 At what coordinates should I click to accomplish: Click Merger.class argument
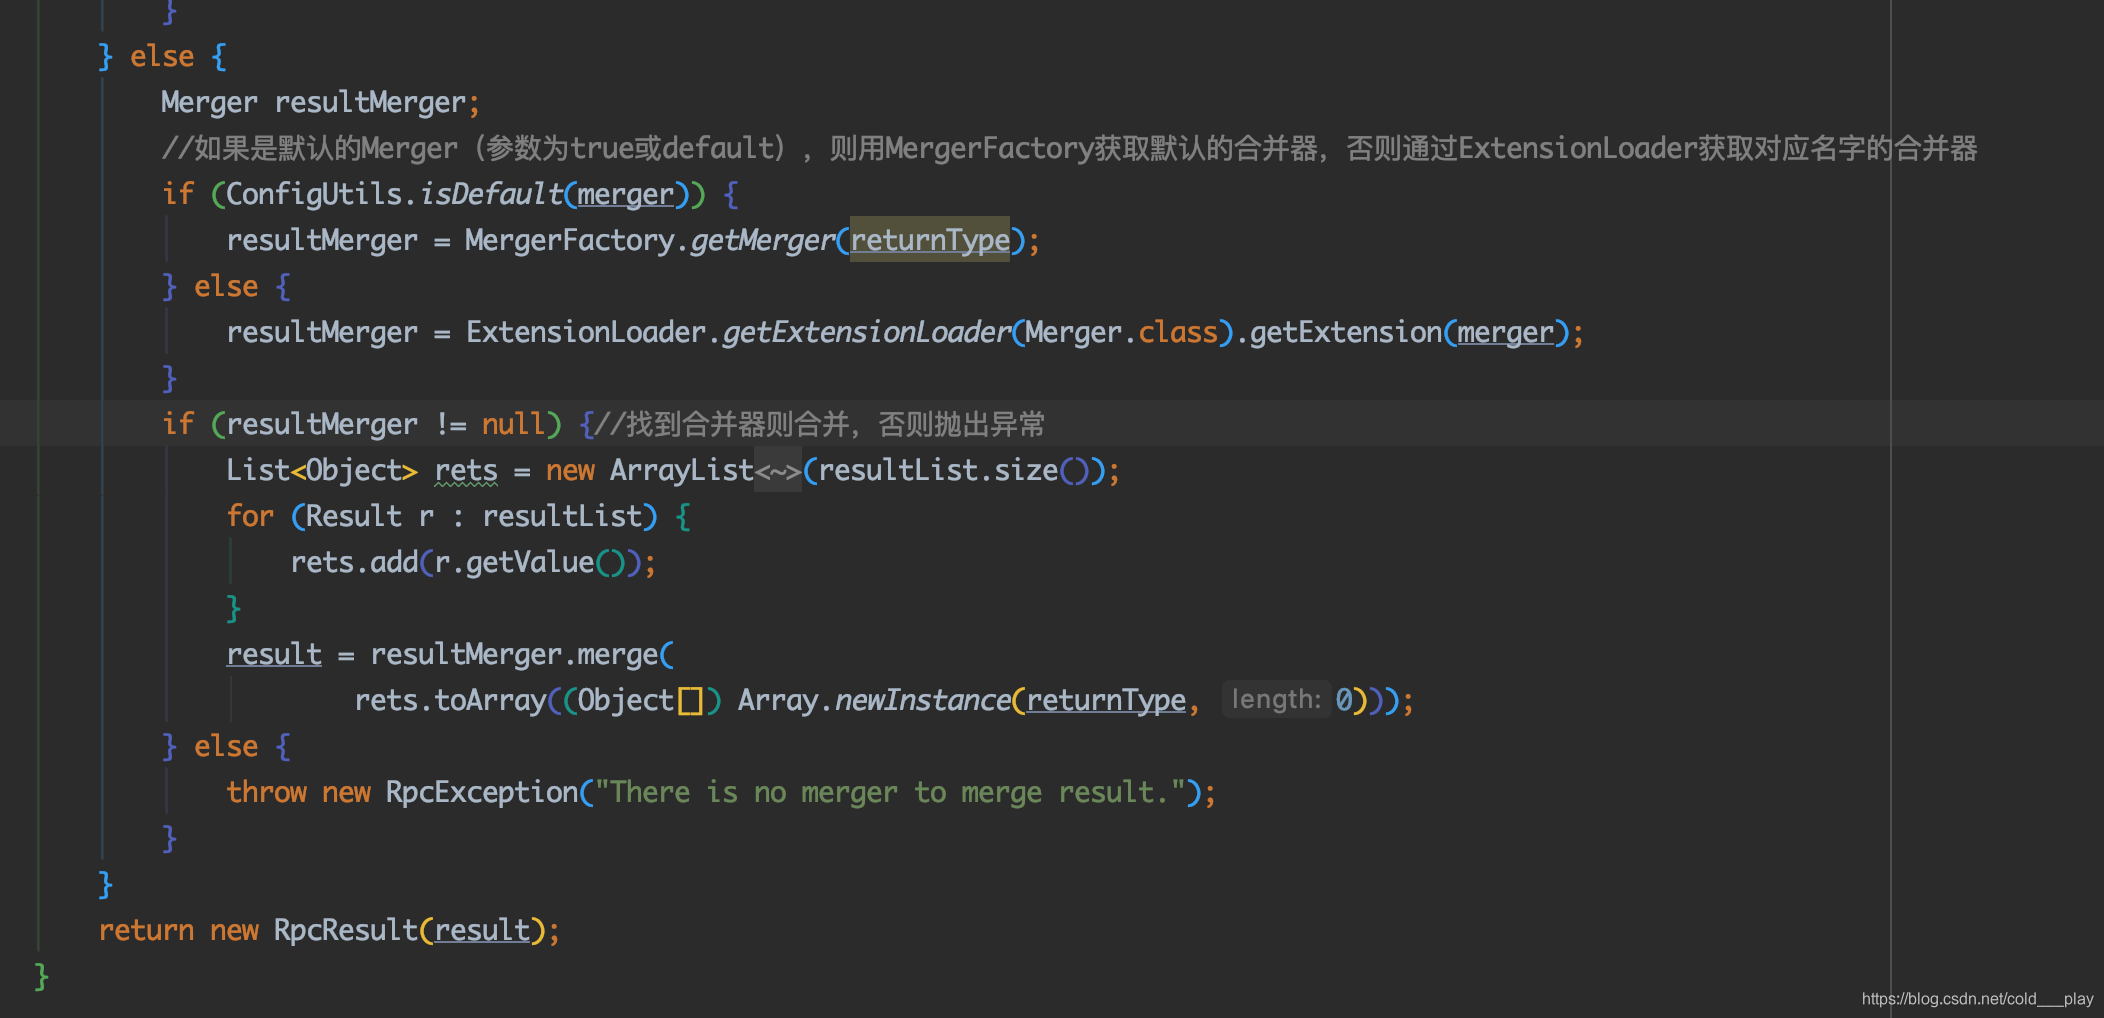pyautogui.click(x=1122, y=332)
